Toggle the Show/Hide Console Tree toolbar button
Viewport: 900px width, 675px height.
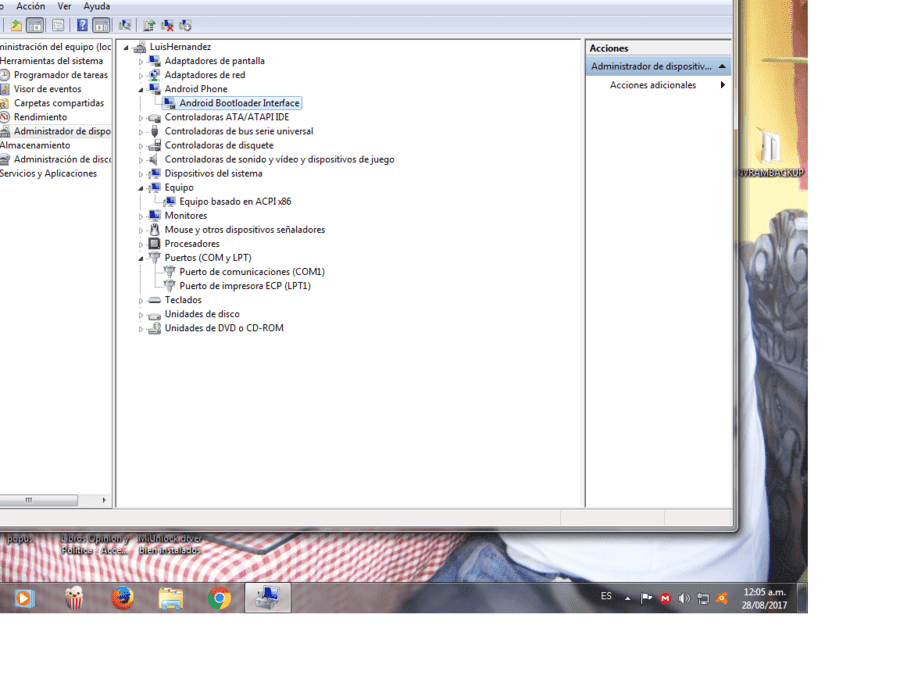coord(36,25)
